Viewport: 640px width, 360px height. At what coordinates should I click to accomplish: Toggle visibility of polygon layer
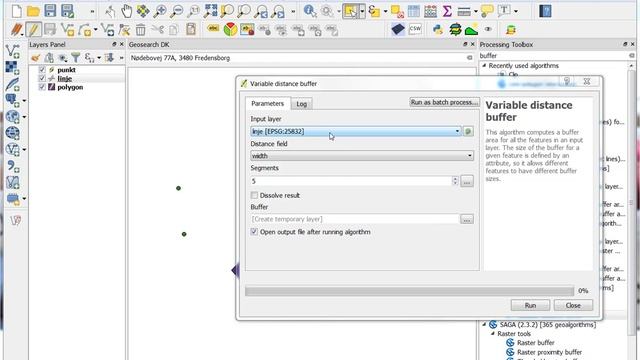(42, 87)
